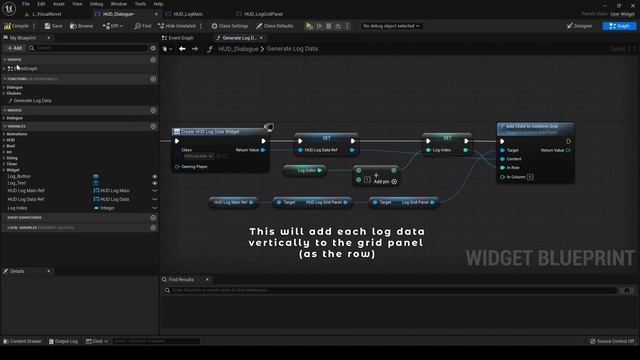
Task: Collapse the Widget variable category
Action: click(4, 170)
